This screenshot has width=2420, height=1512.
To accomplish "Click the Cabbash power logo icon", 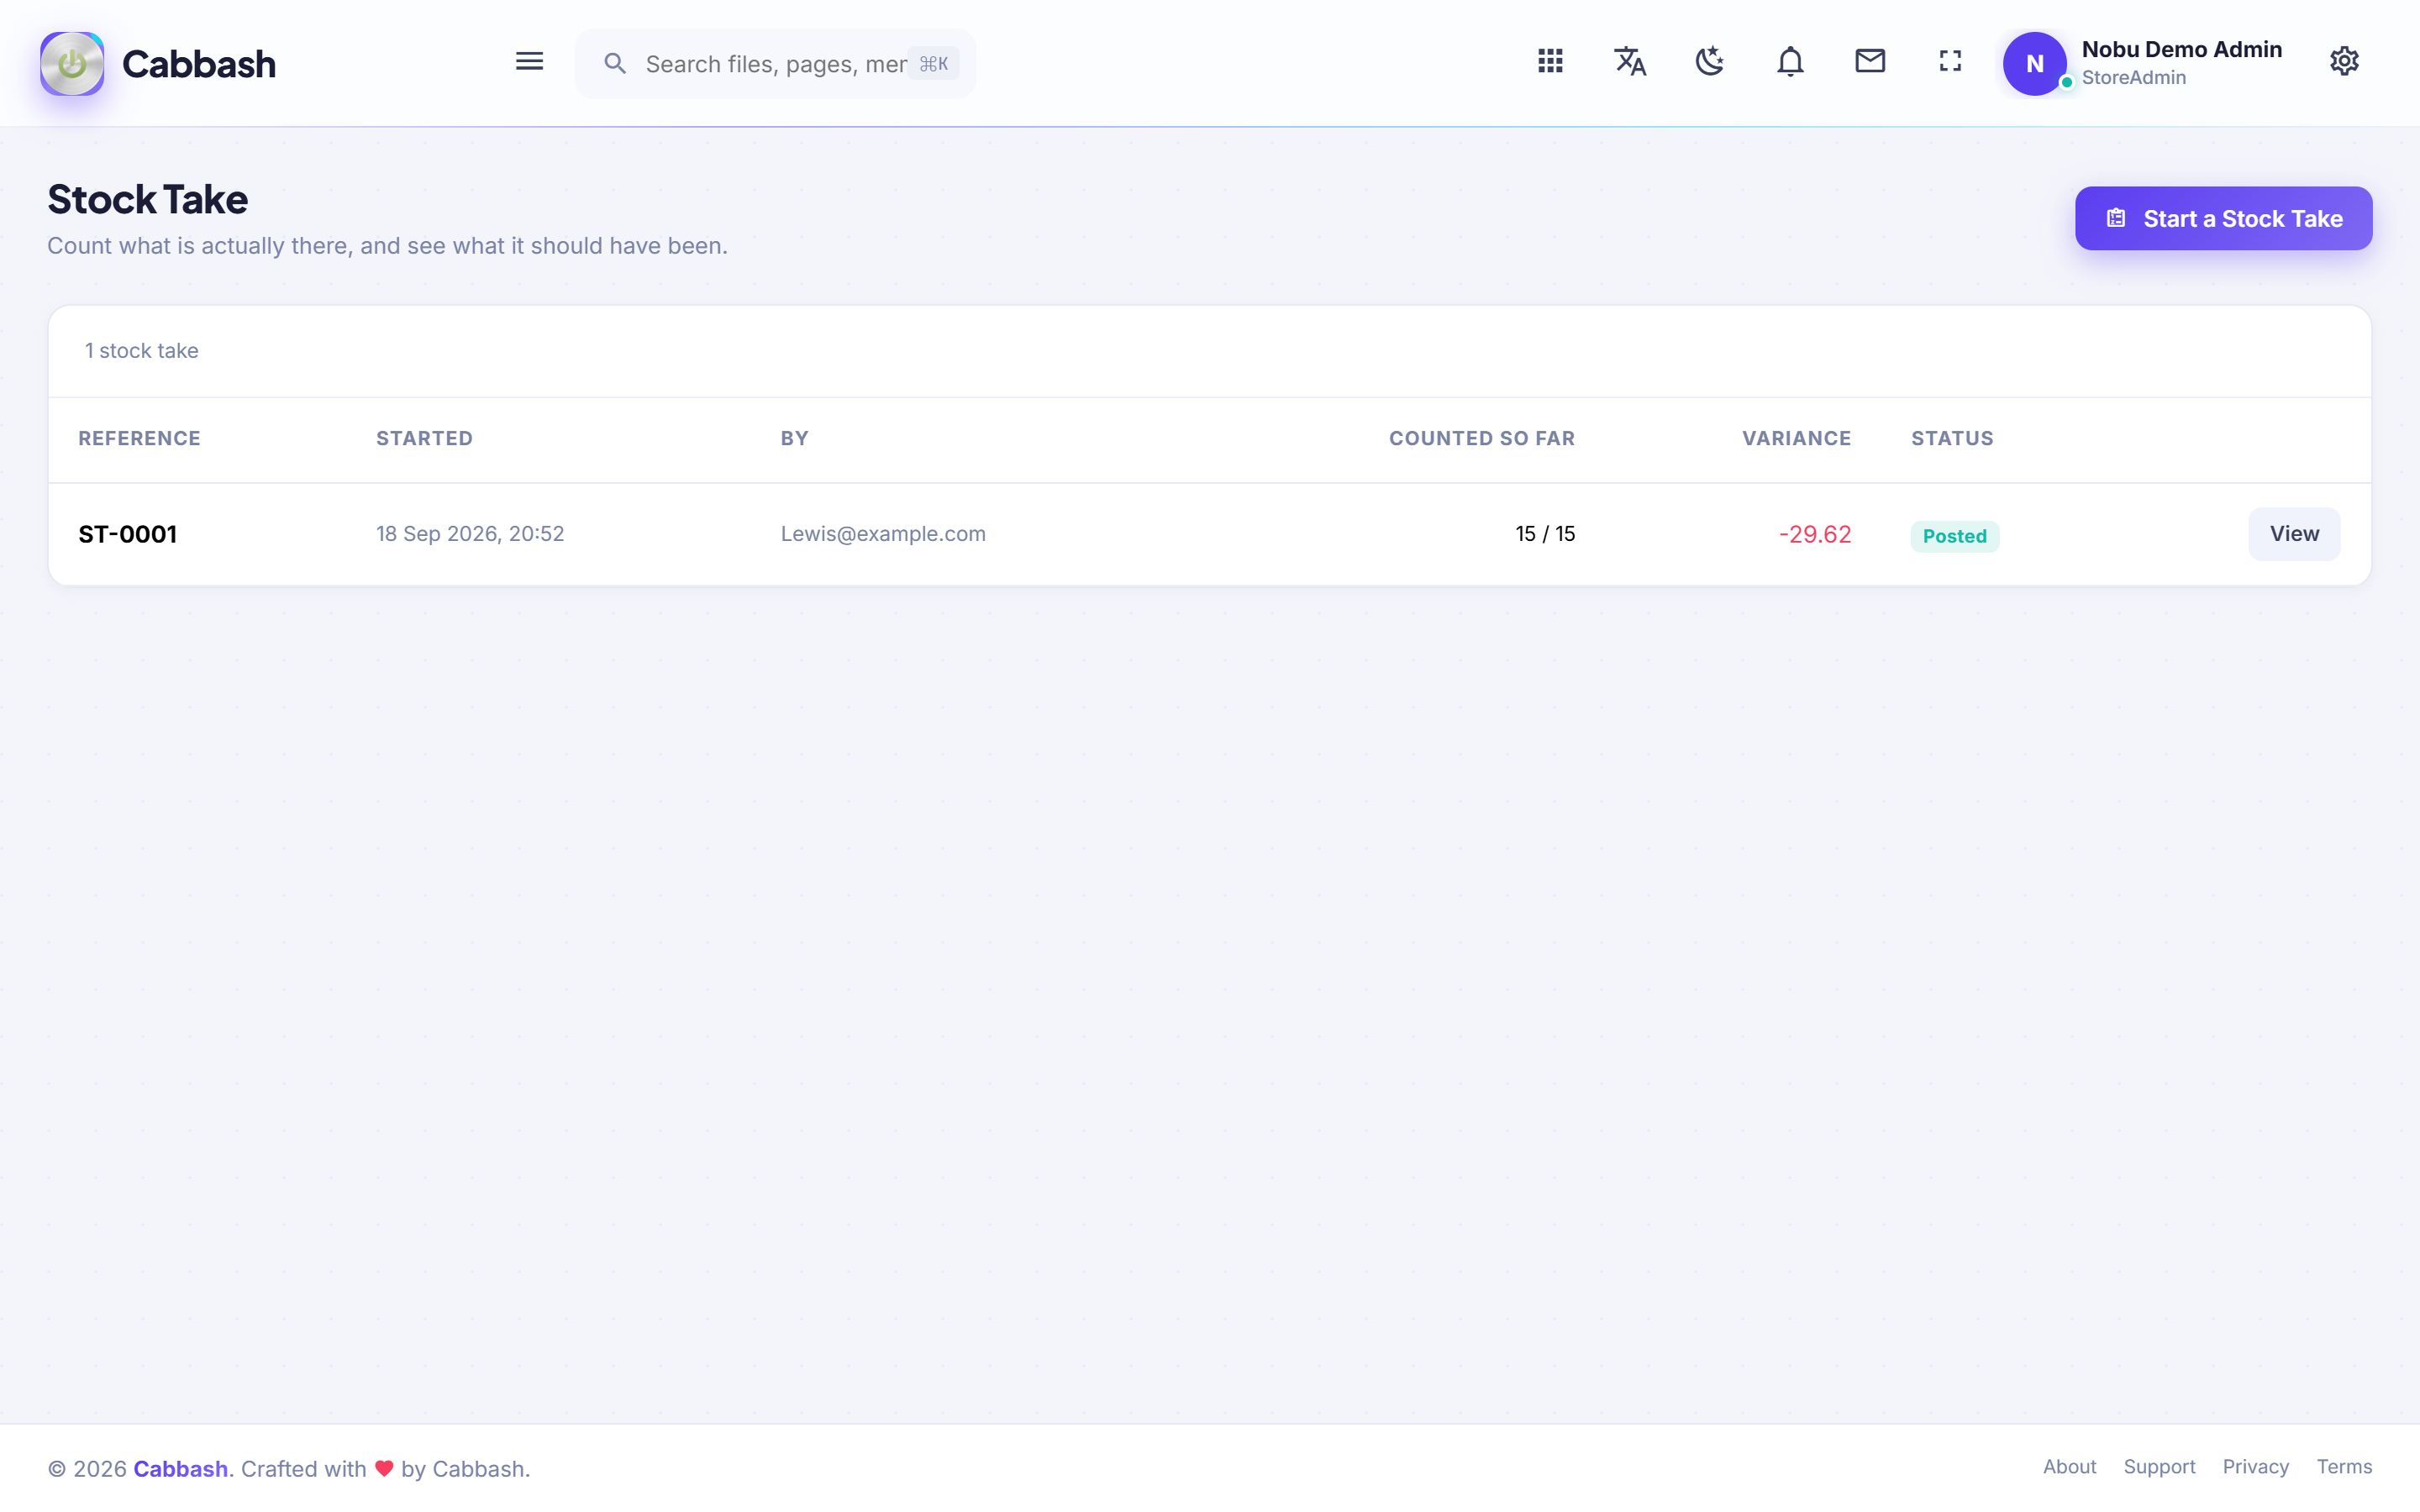I will click(72, 63).
